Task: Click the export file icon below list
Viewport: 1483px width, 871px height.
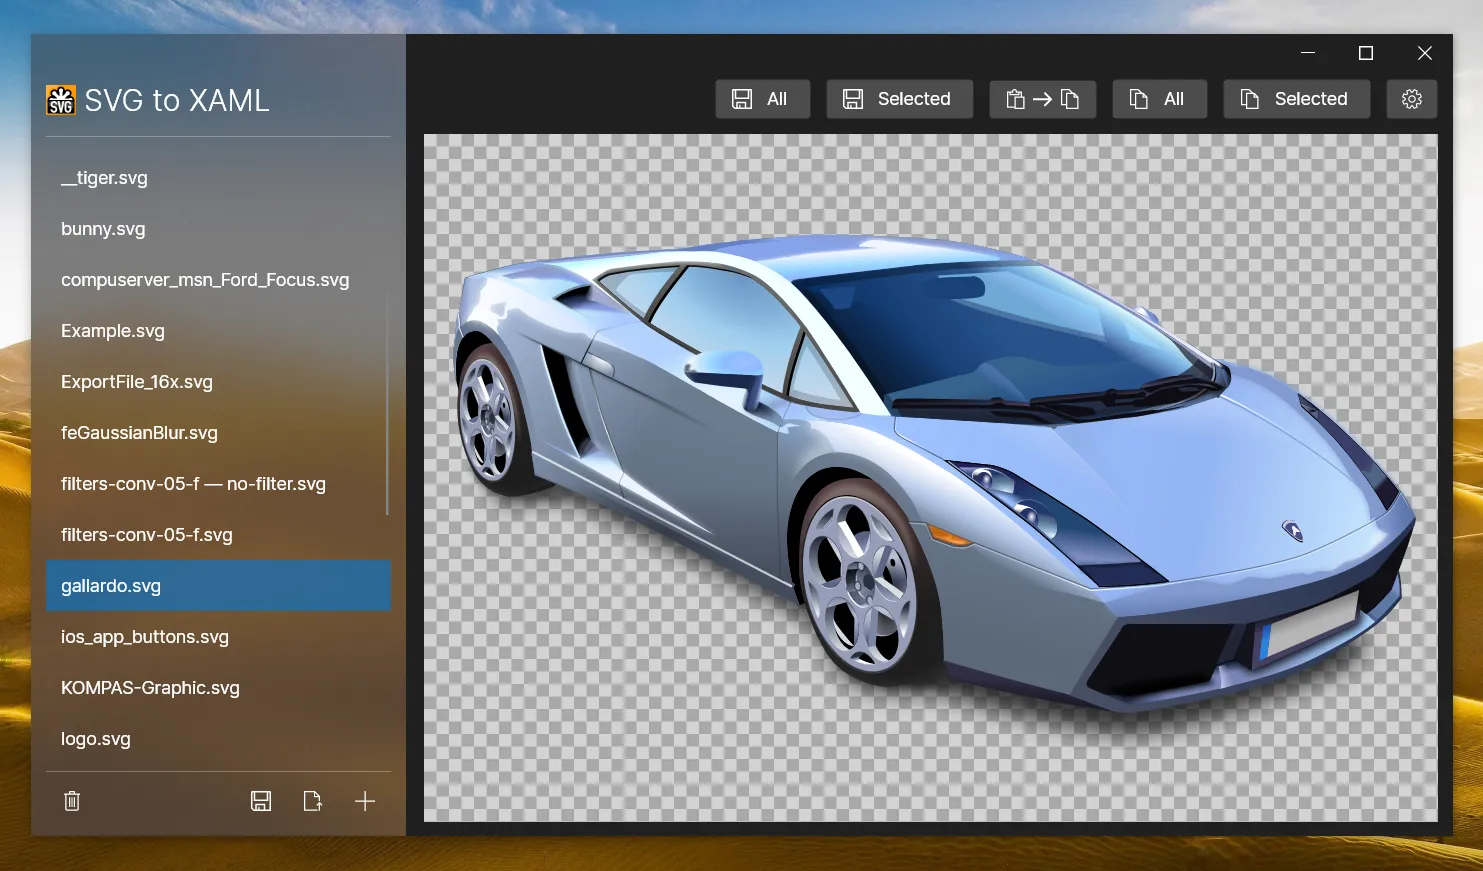Action: point(313,801)
